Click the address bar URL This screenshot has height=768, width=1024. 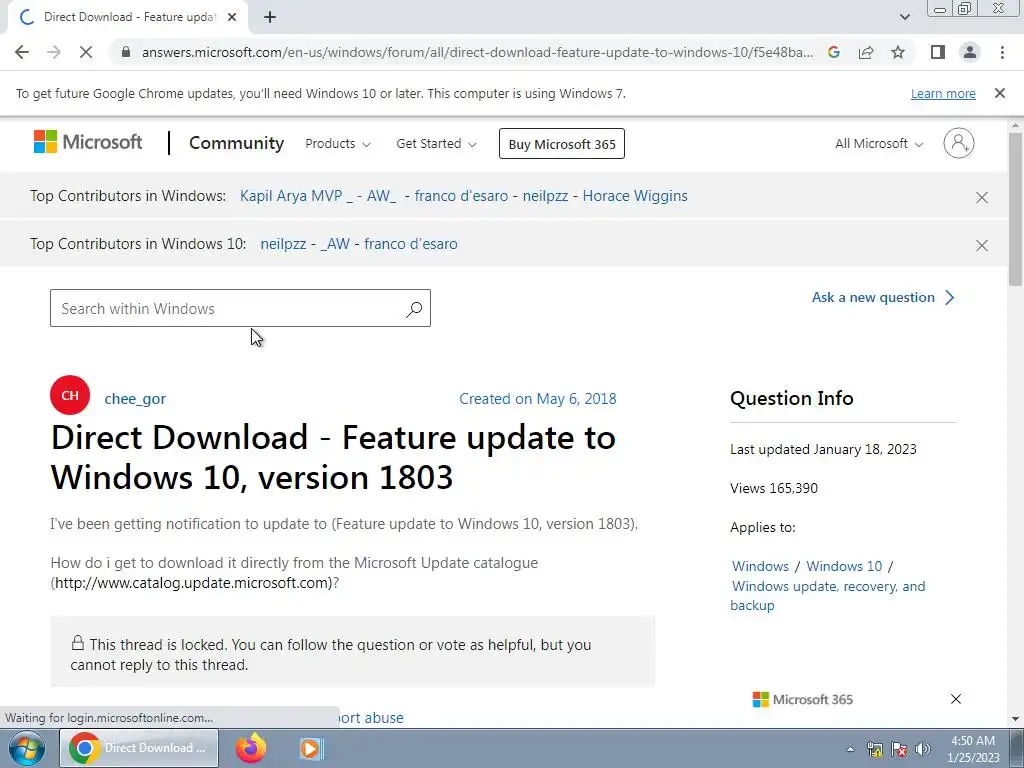coord(477,52)
